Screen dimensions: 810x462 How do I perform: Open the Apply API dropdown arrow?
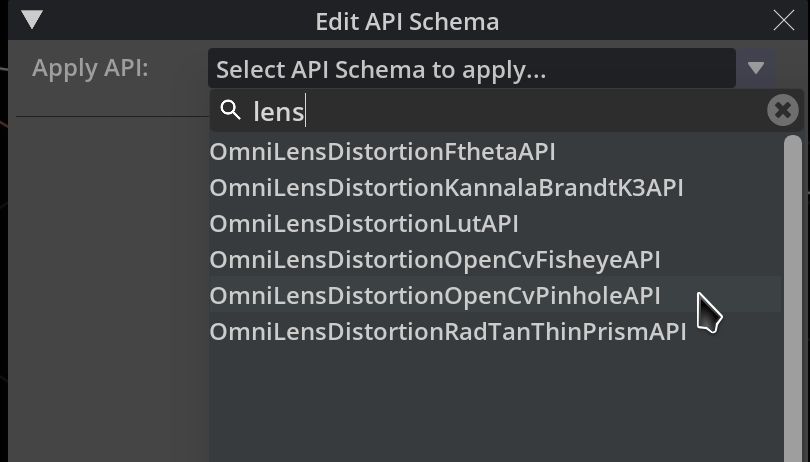click(756, 69)
